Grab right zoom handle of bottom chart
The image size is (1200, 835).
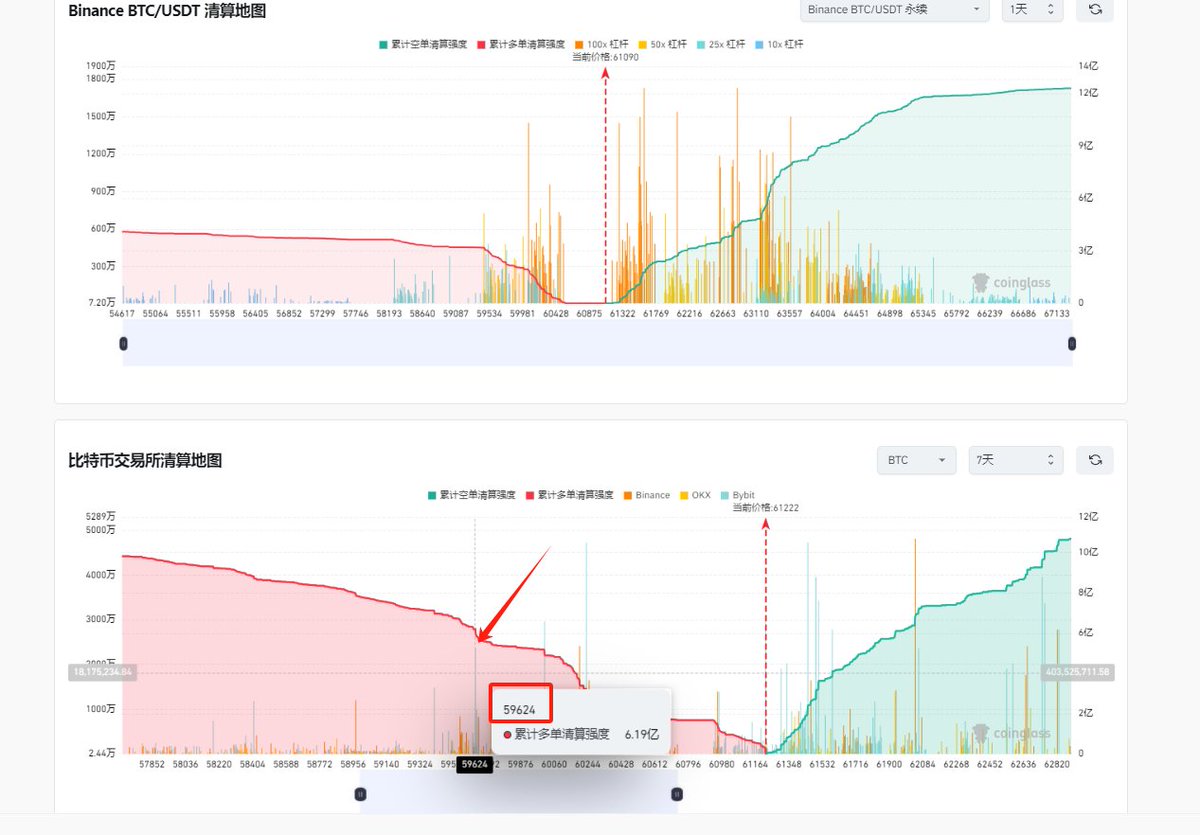point(677,794)
